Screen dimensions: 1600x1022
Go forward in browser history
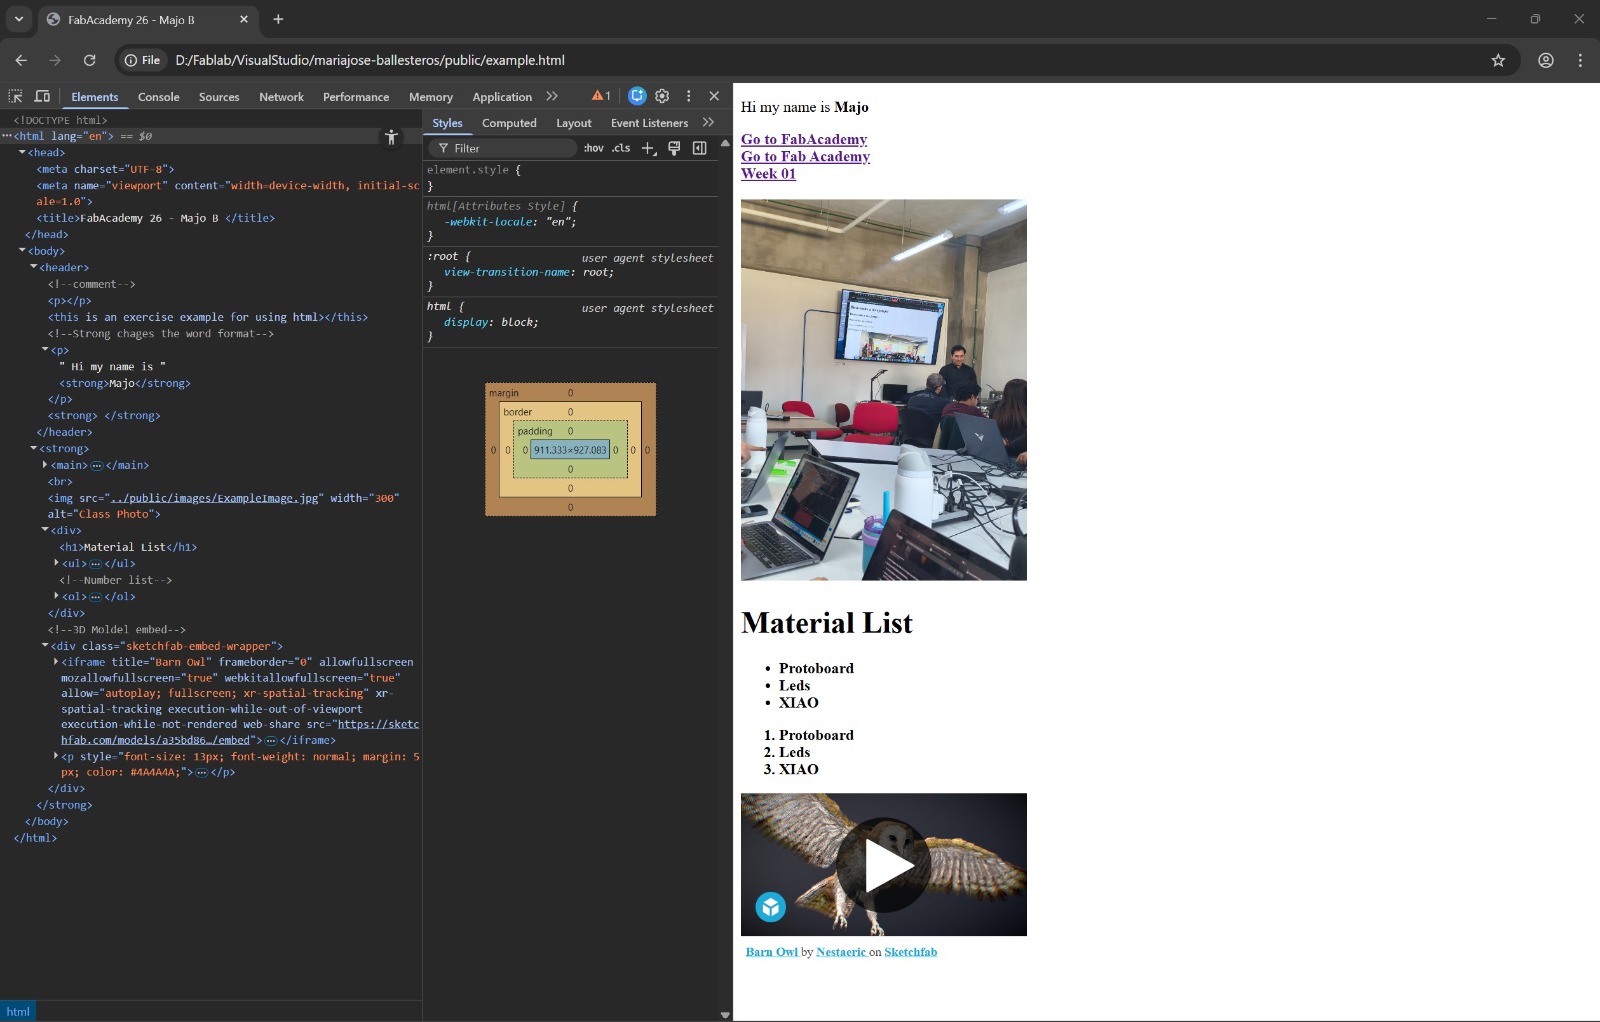pos(55,60)
